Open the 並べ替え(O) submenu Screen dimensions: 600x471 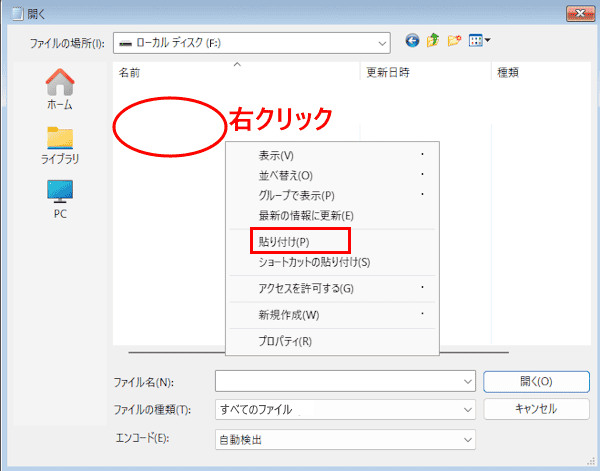(x=332, y=176)
